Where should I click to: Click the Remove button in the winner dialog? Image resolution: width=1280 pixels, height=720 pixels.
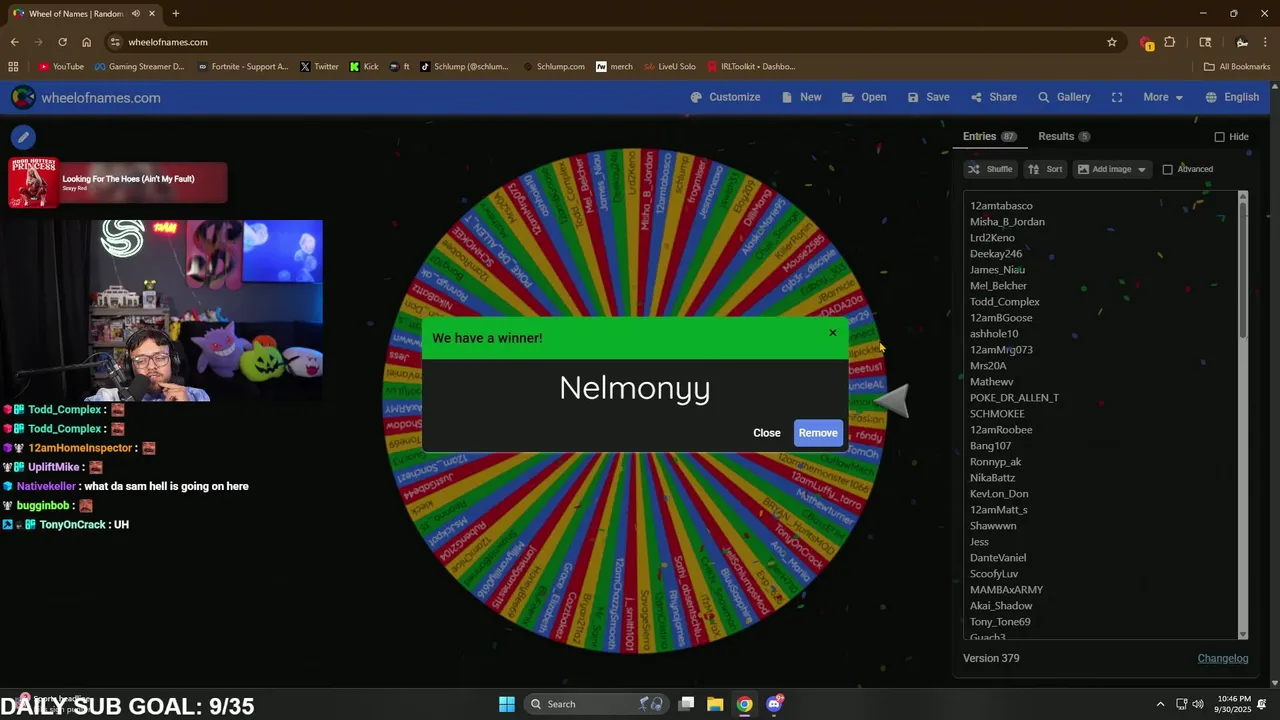coord(818,433)
